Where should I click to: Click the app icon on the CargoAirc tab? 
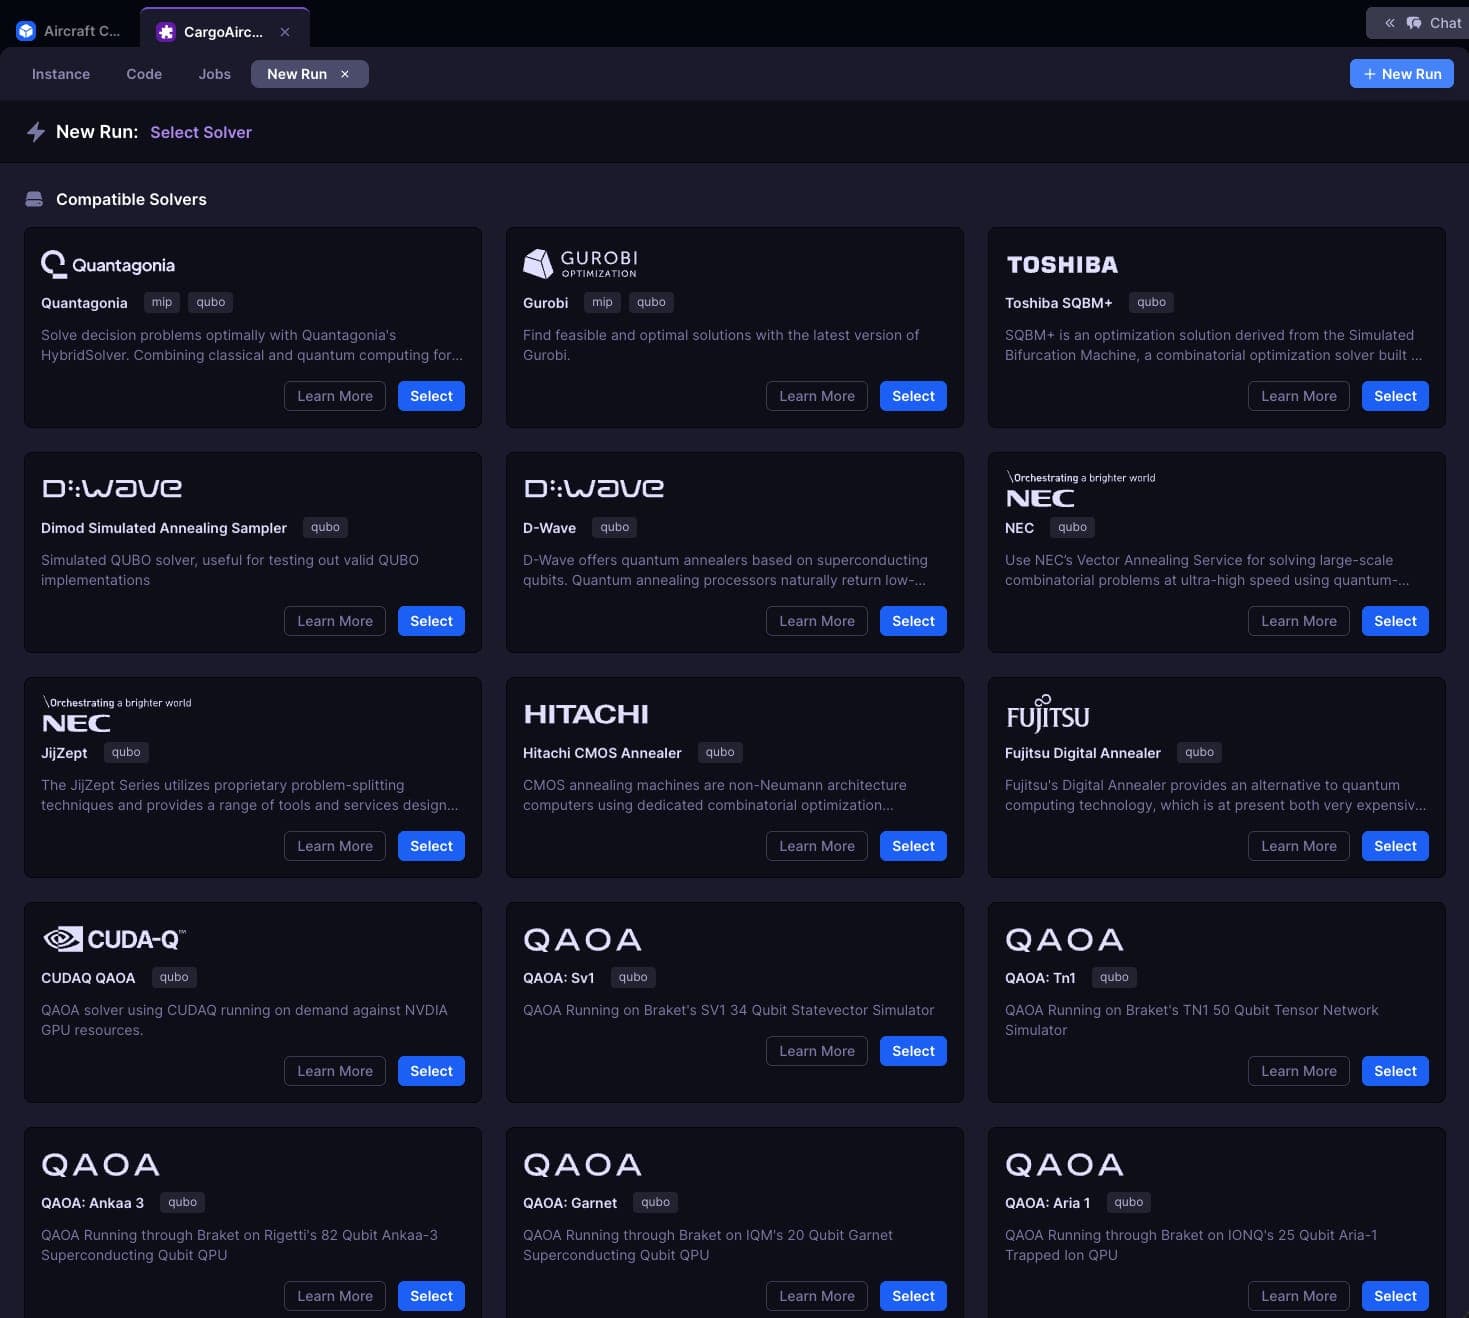click(164, 31)
